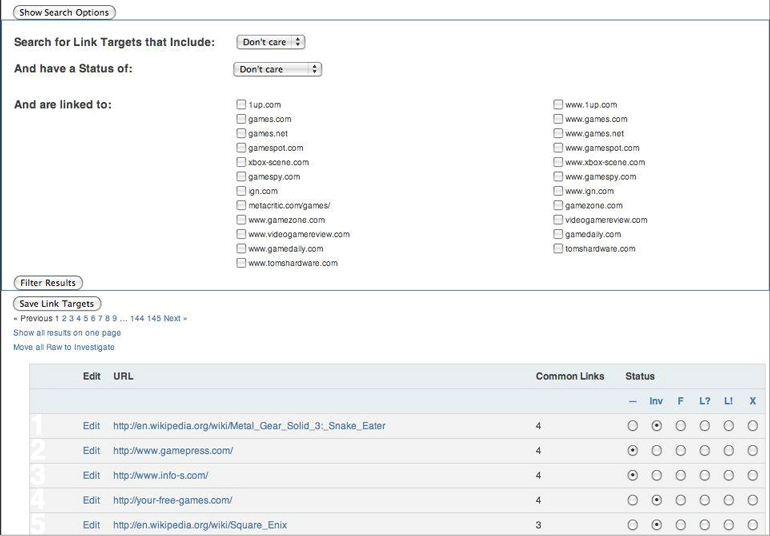Click Move all Raw to Investigate
Image resolution: width=770 pixels, height=536 pixels.
click(64, 347)
